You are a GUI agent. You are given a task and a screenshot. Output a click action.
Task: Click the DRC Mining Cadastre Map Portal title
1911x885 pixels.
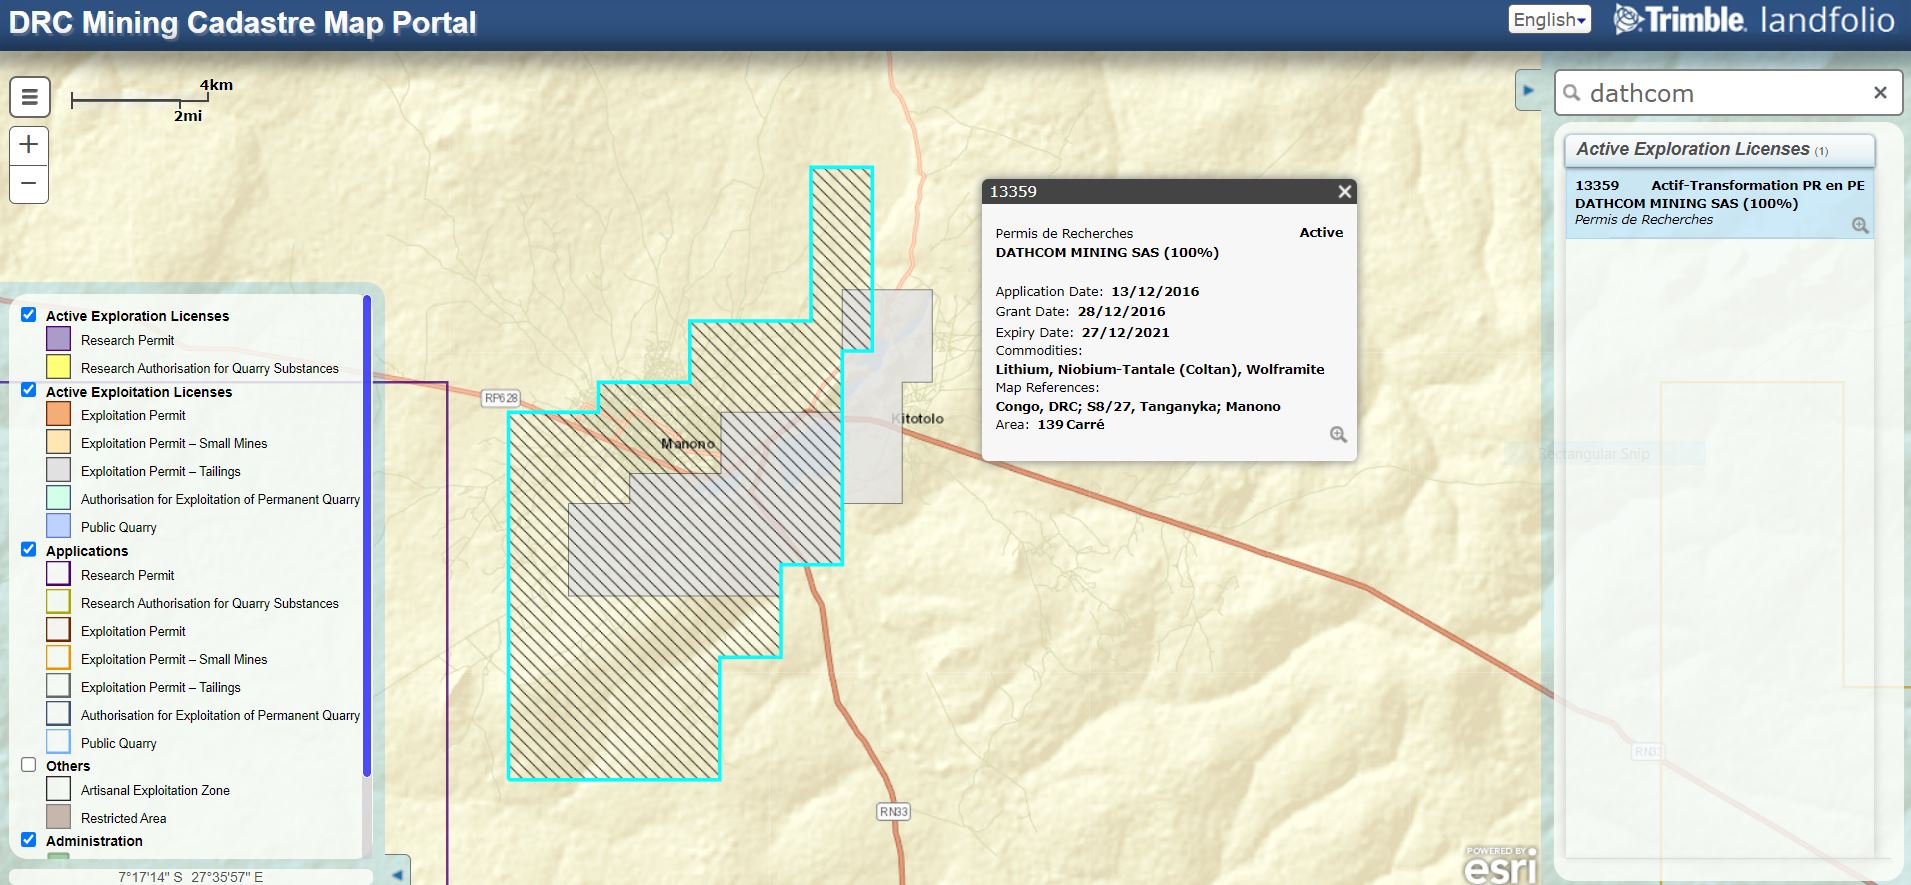pyautogui.click(x=243, y=23)
